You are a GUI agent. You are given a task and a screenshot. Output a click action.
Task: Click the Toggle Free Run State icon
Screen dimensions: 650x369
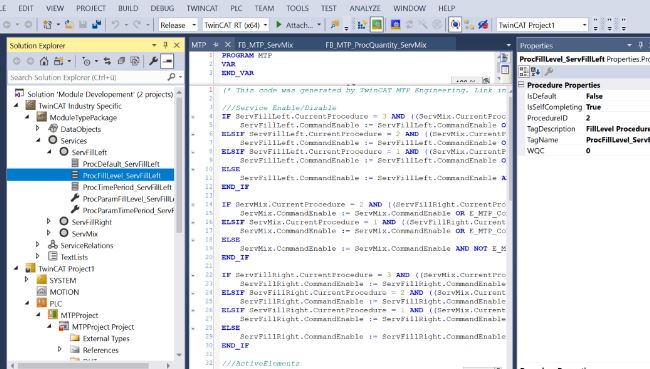[483, 25]
